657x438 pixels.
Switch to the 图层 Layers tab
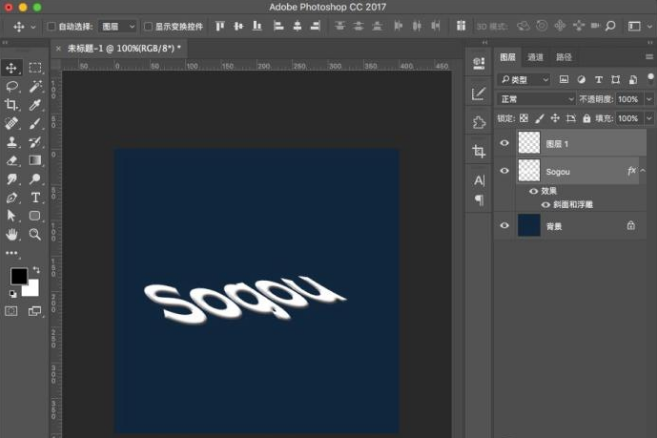507,57
